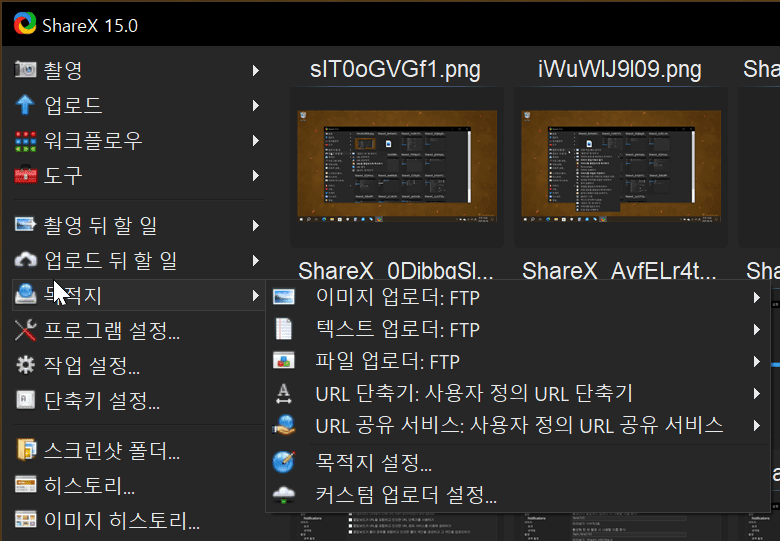The image size is (780, 541).
Task: Open the 워크플로우 menu
Action: [138, 141]
